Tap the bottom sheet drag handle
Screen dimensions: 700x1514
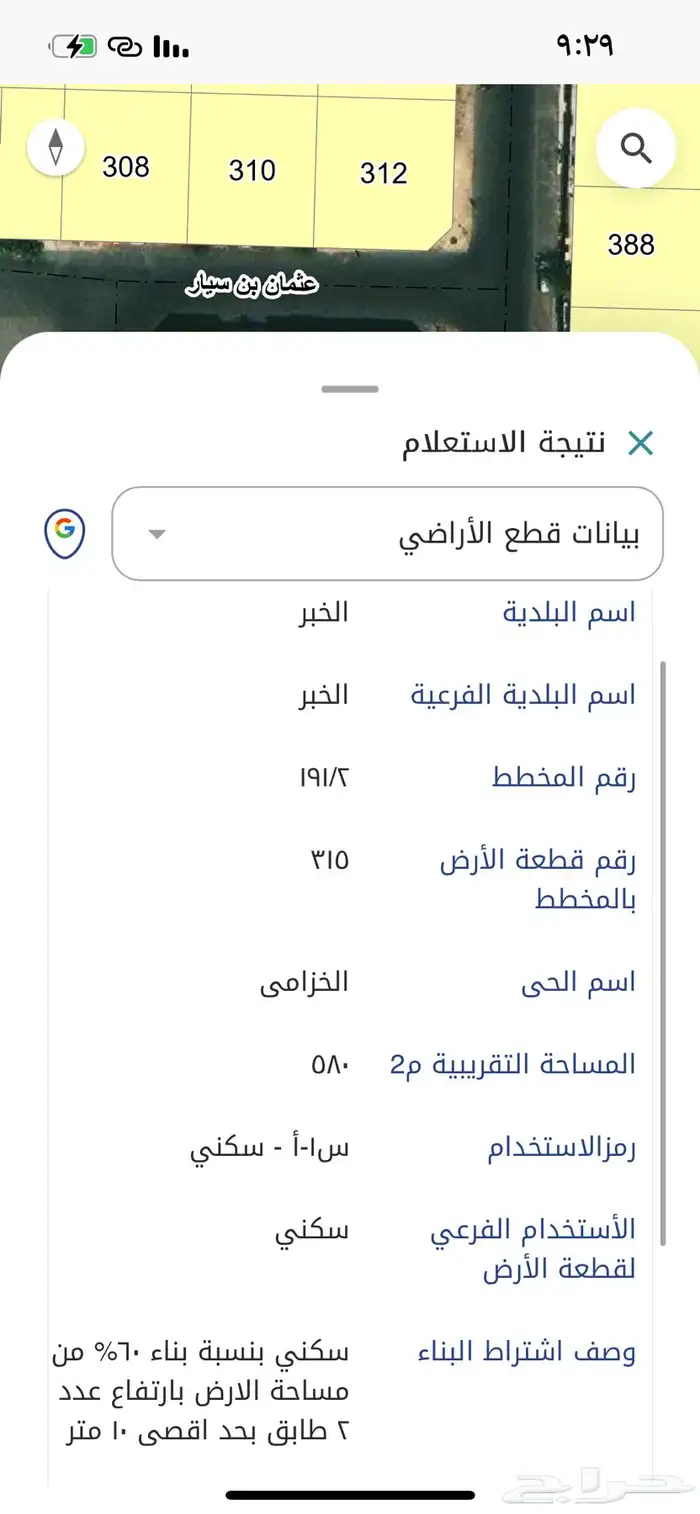point(350,389)
